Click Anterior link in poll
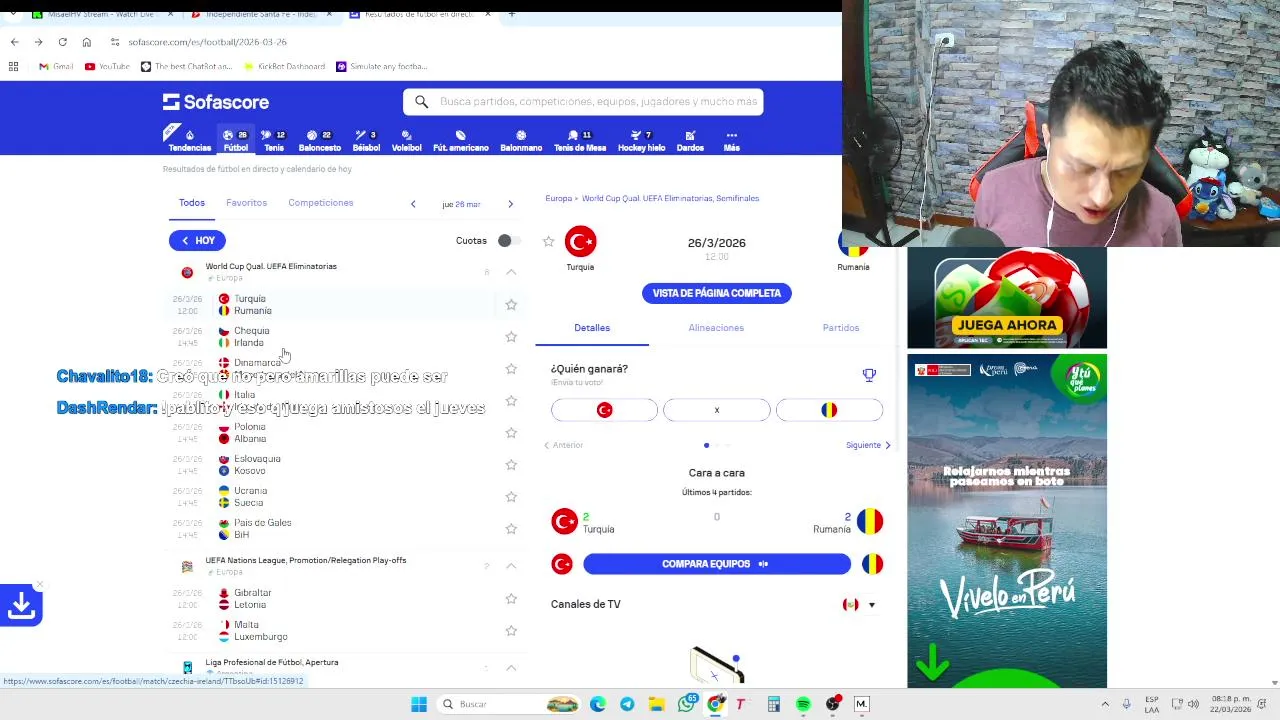This screenshot has height=720, width=1280. [563, 445]
